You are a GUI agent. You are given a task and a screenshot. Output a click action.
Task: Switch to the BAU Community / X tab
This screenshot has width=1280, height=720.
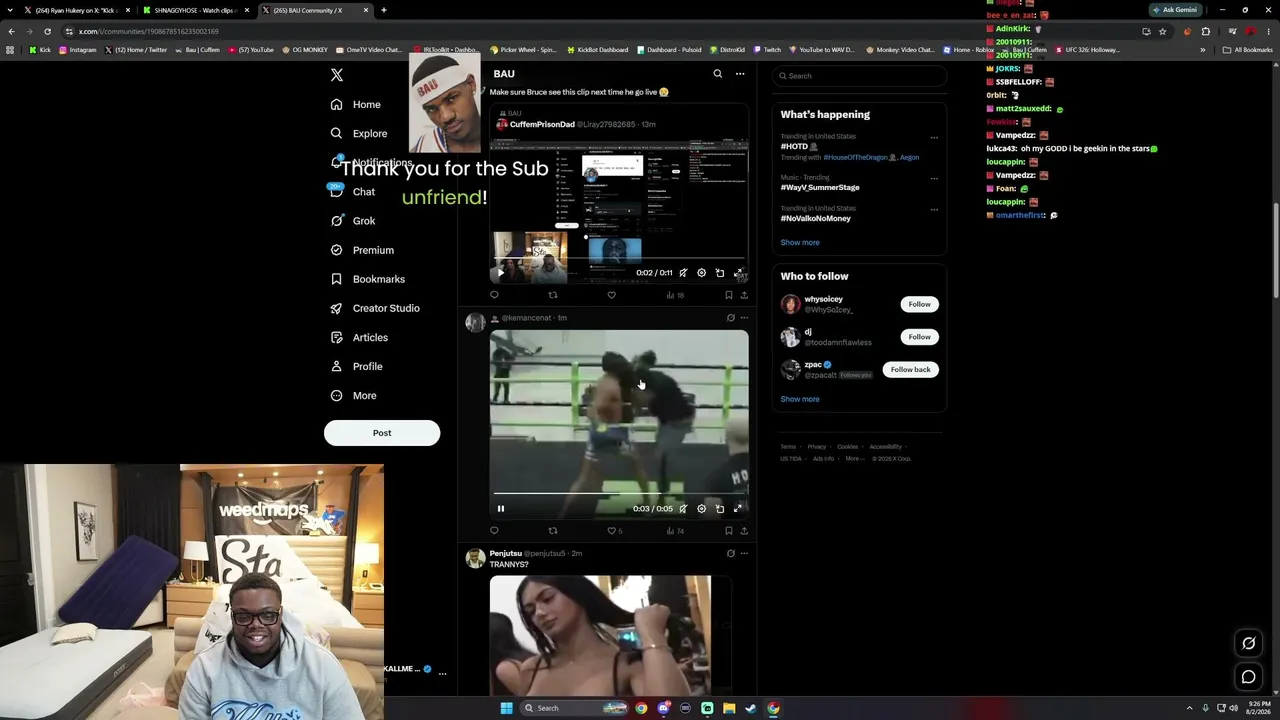(x=314, y=10)
